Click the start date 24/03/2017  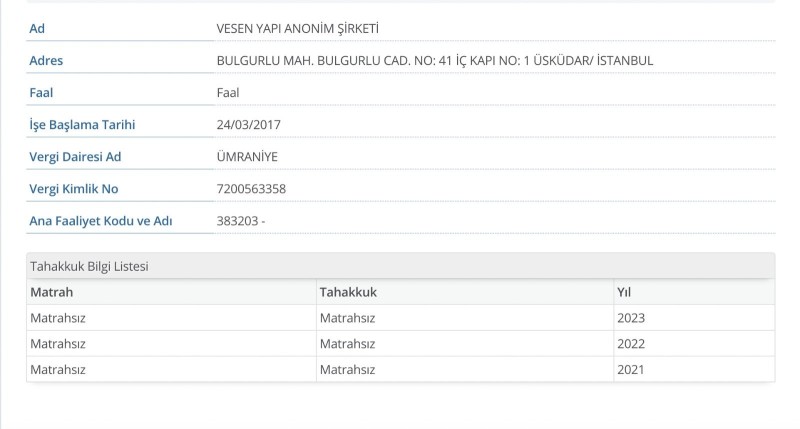248,125
